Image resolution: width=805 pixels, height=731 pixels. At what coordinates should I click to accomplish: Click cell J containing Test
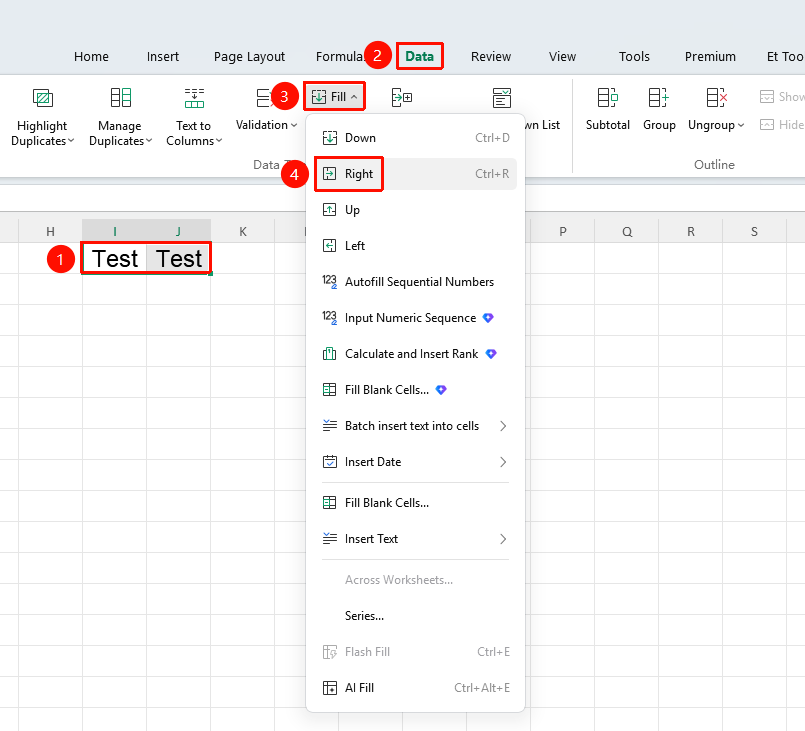(179, 258)
